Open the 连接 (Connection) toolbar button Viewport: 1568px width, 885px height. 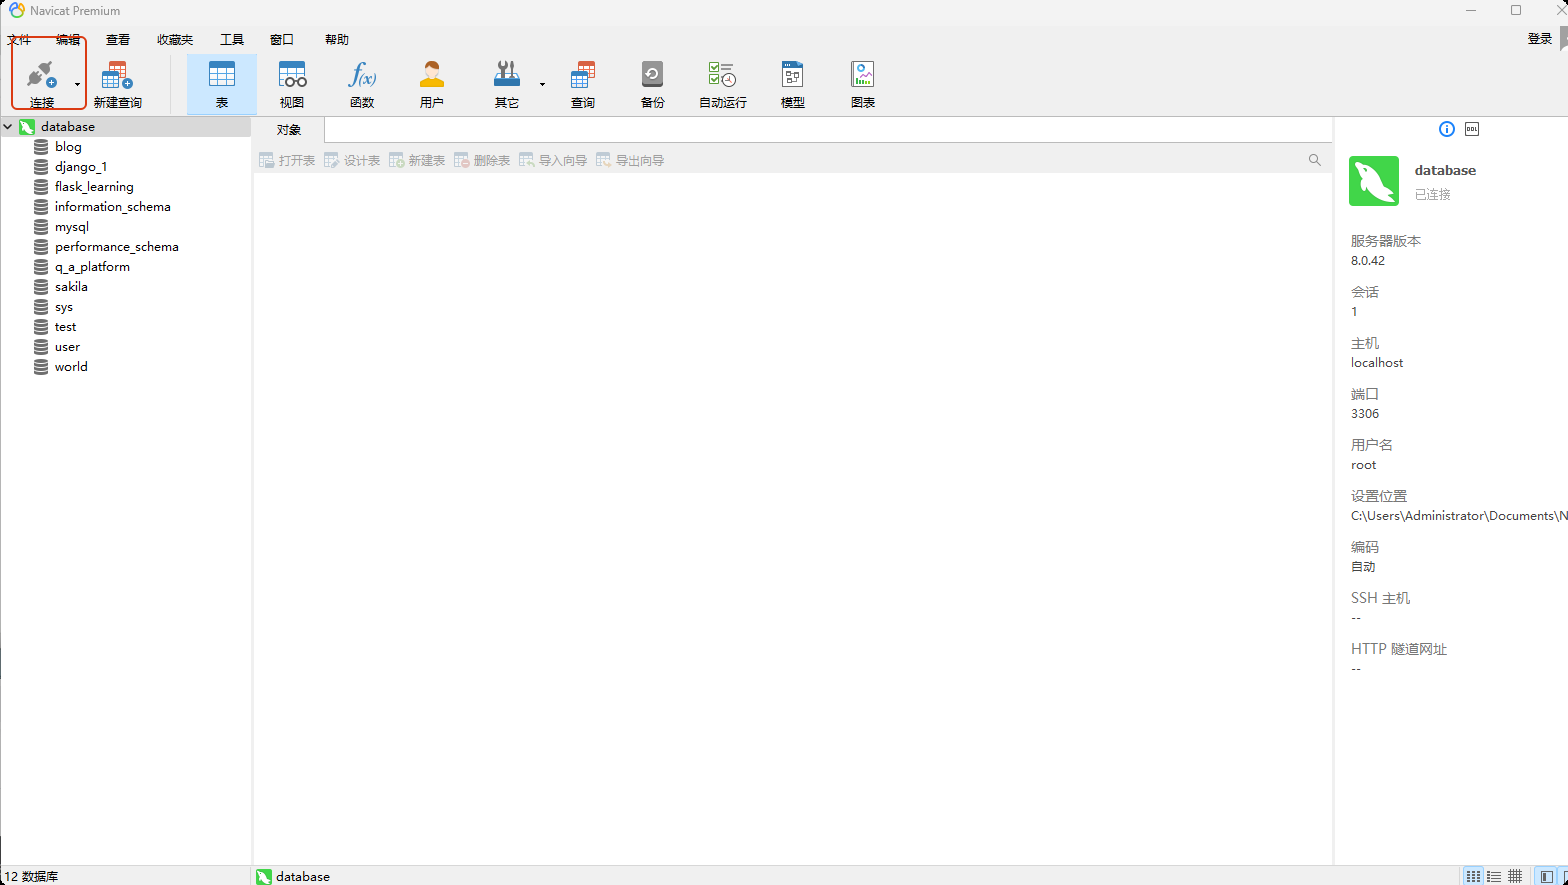click(x=42, y=84)
